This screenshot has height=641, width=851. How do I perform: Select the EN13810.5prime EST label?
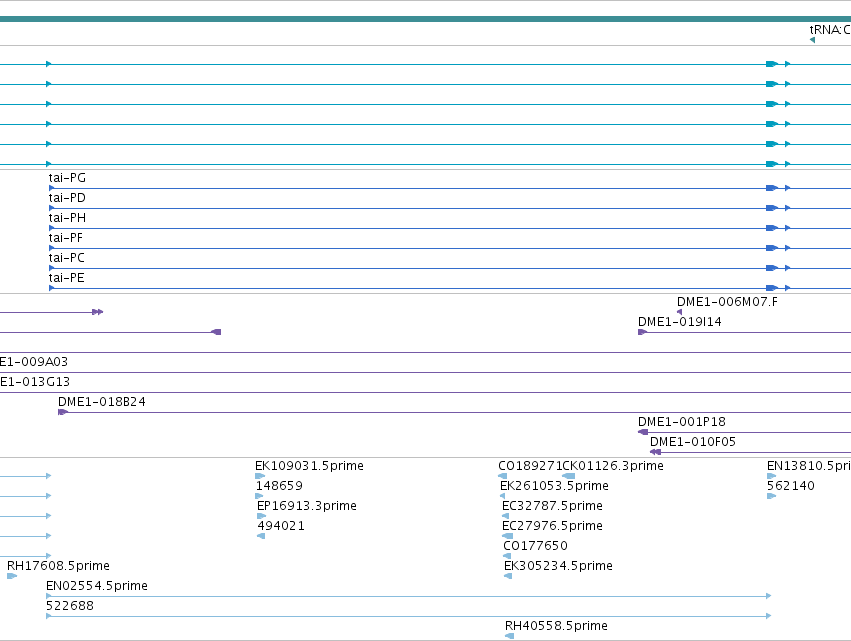coord(809,466)
